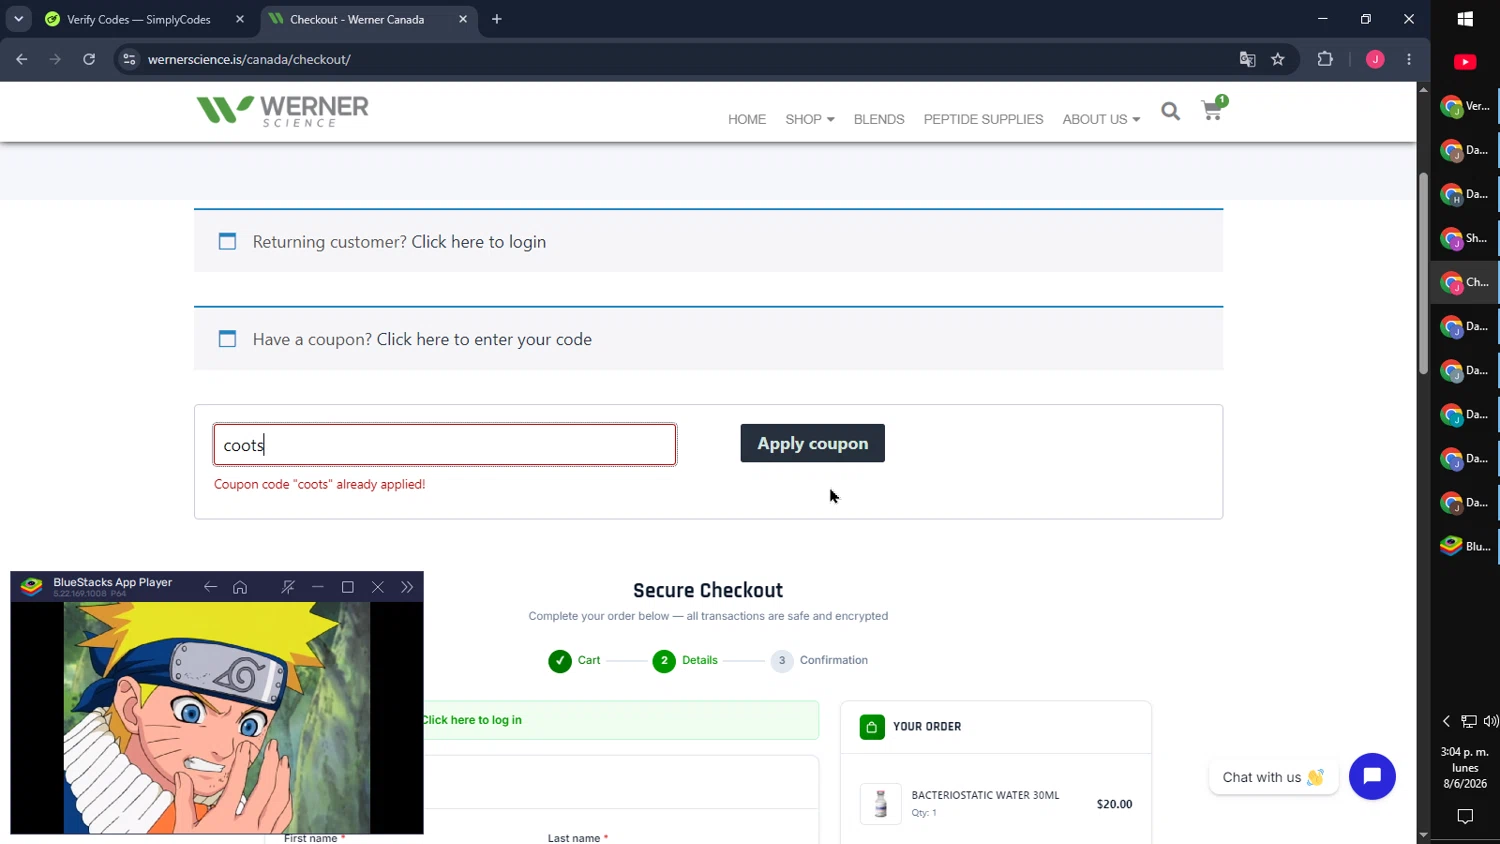Open the Chrome Extensions puzzle icon

tap(1325, 59)
